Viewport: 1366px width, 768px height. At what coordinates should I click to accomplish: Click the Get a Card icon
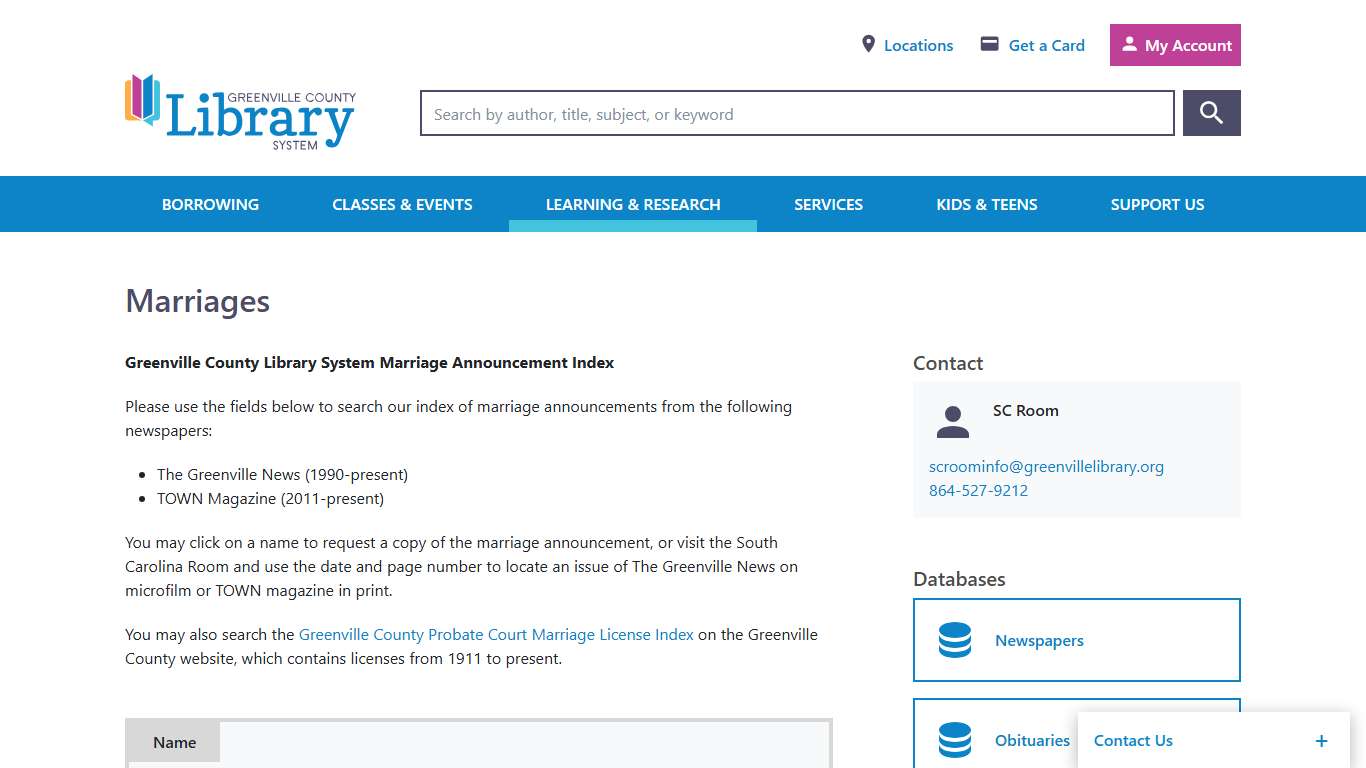[989, 45]
